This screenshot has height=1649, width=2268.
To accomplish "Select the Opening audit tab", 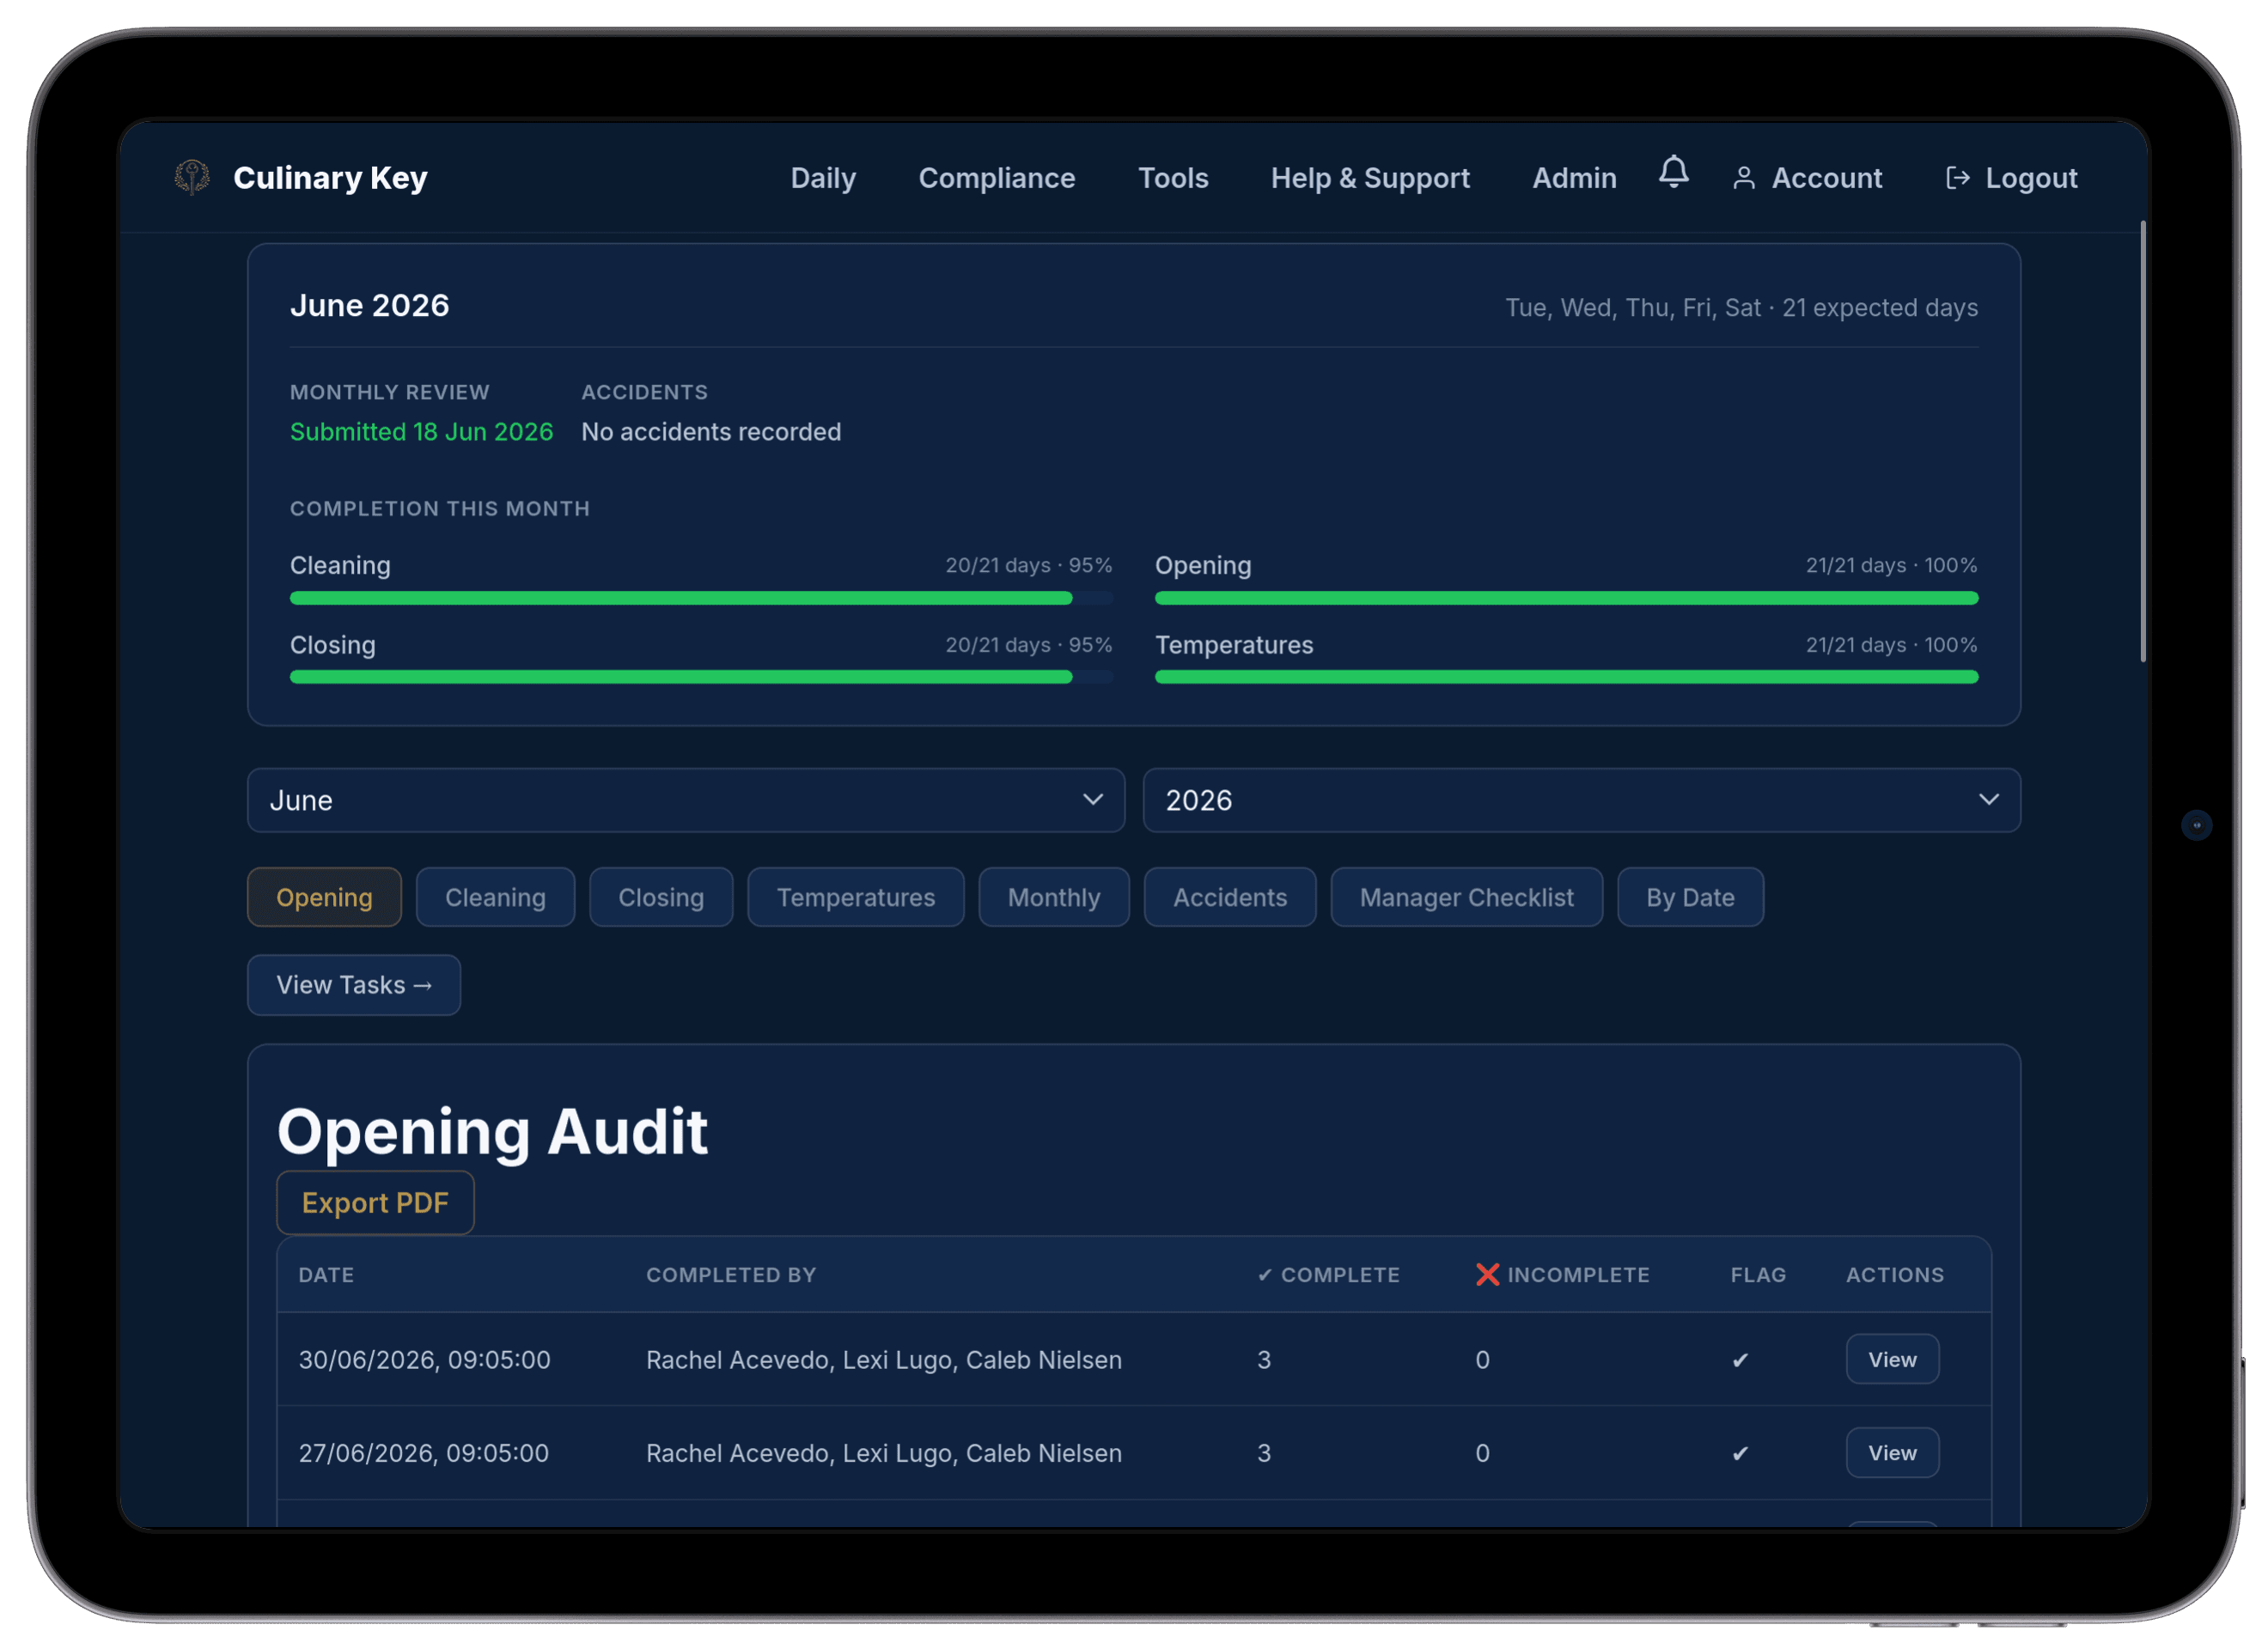I will click(x=324, y=897).
